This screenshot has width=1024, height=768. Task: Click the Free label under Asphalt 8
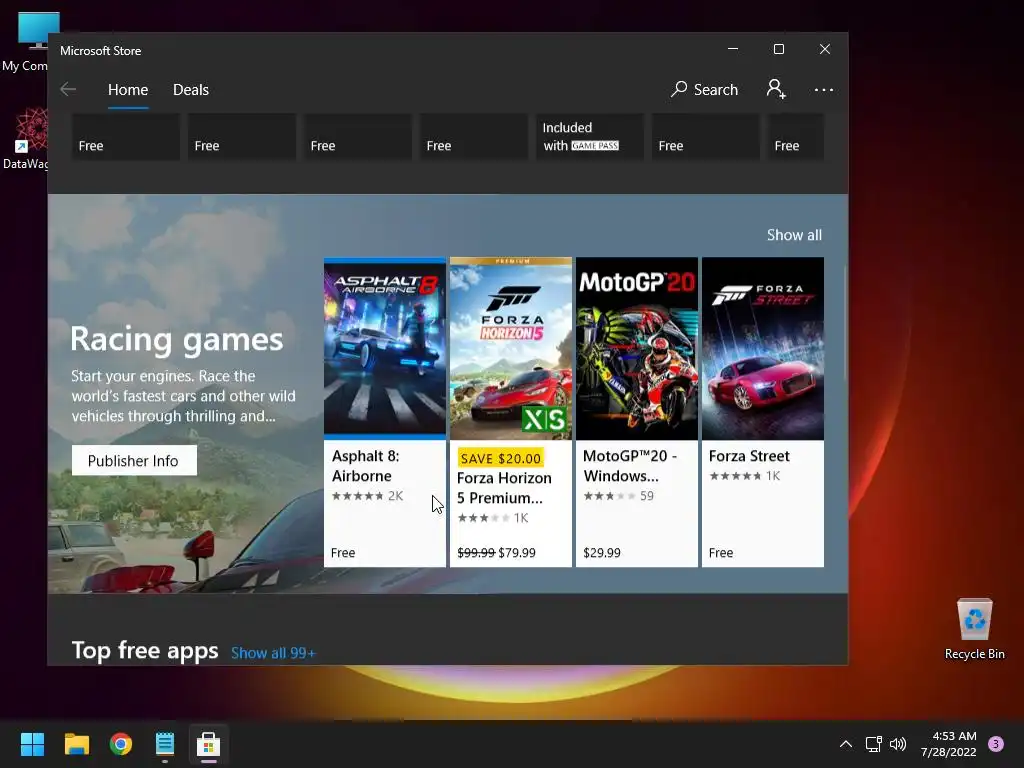[343, 553]
